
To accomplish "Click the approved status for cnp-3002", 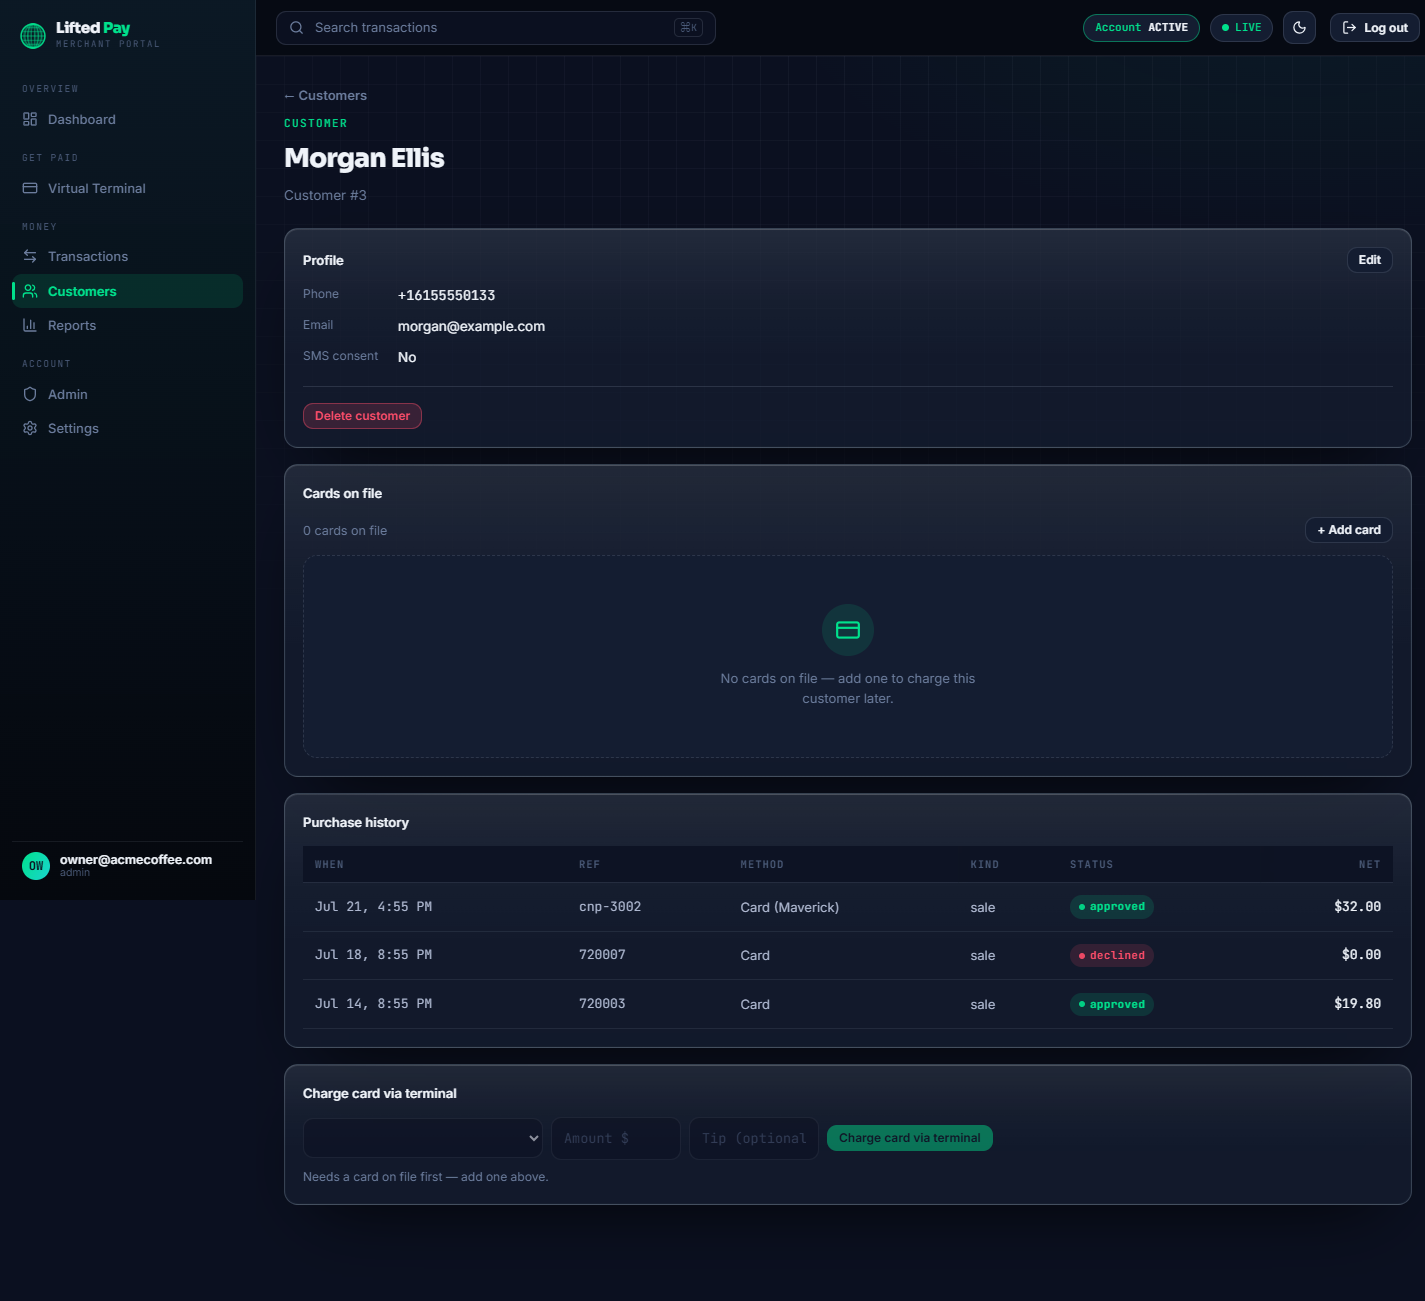I will coord(1111,907).
